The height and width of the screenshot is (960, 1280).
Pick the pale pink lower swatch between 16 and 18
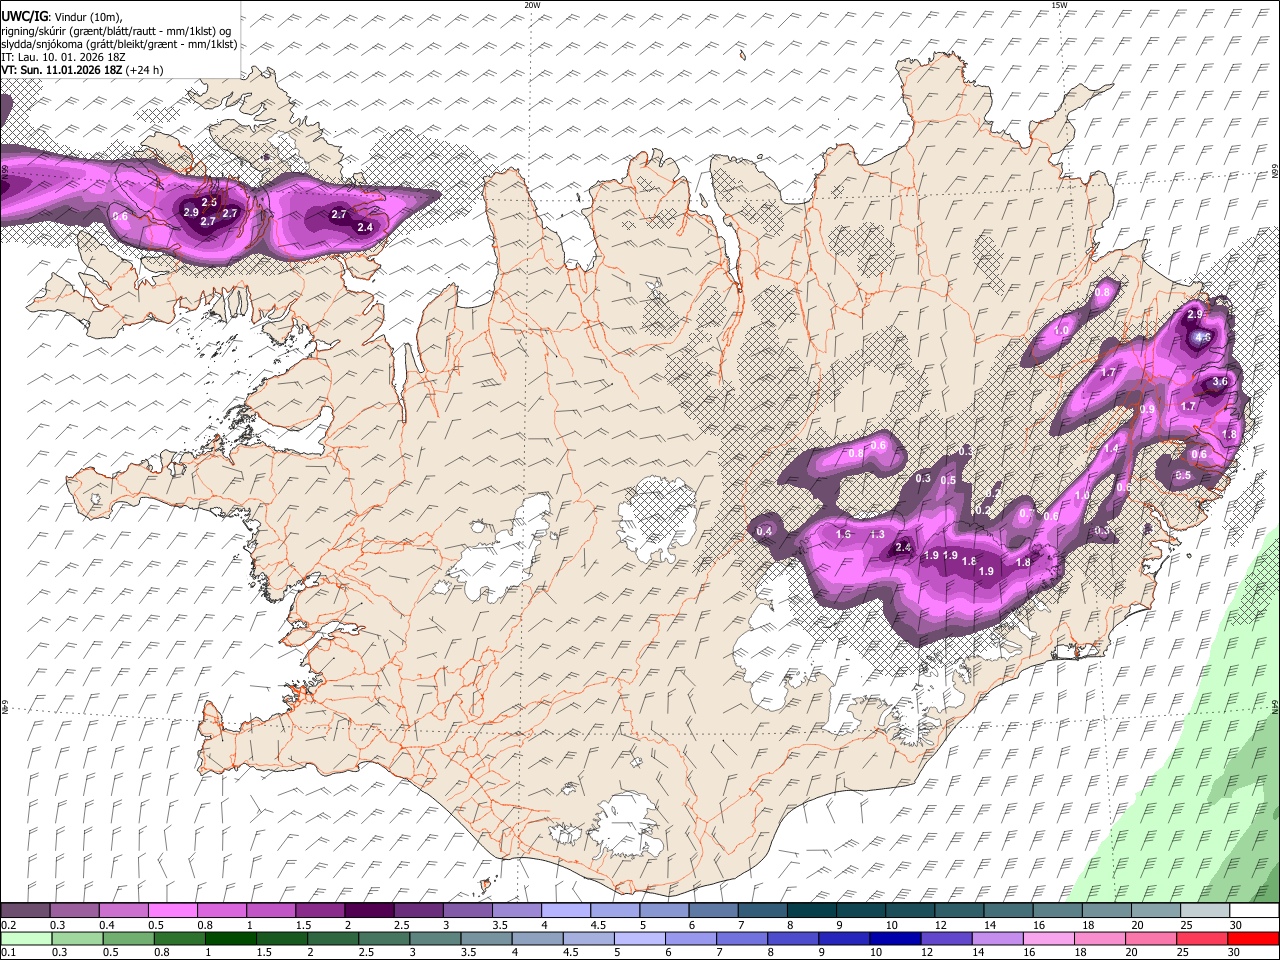coord(1049,938)
